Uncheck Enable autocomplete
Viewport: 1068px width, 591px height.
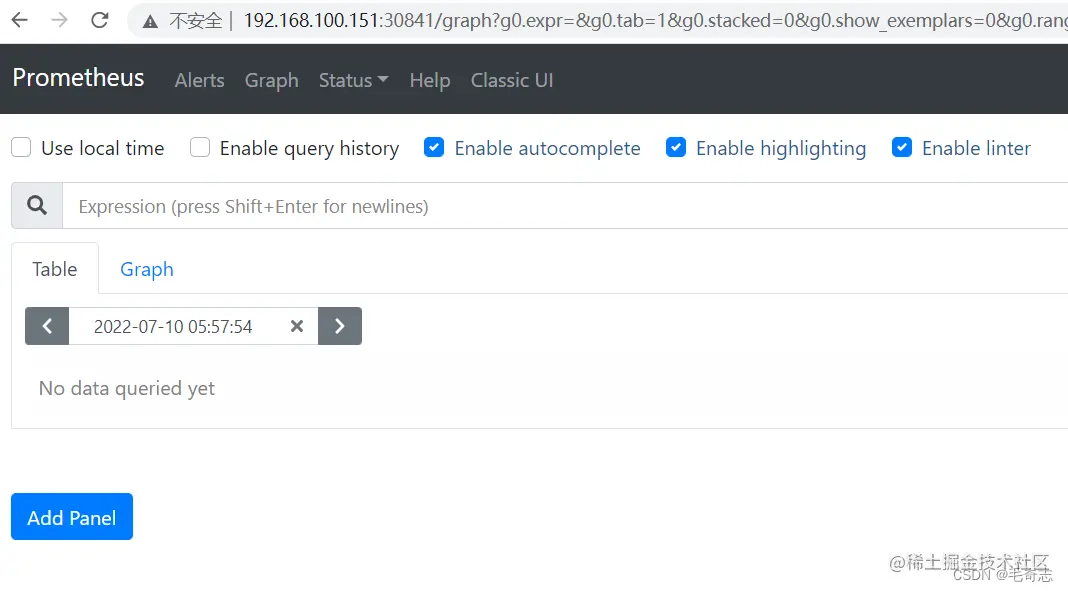point(434,147)
